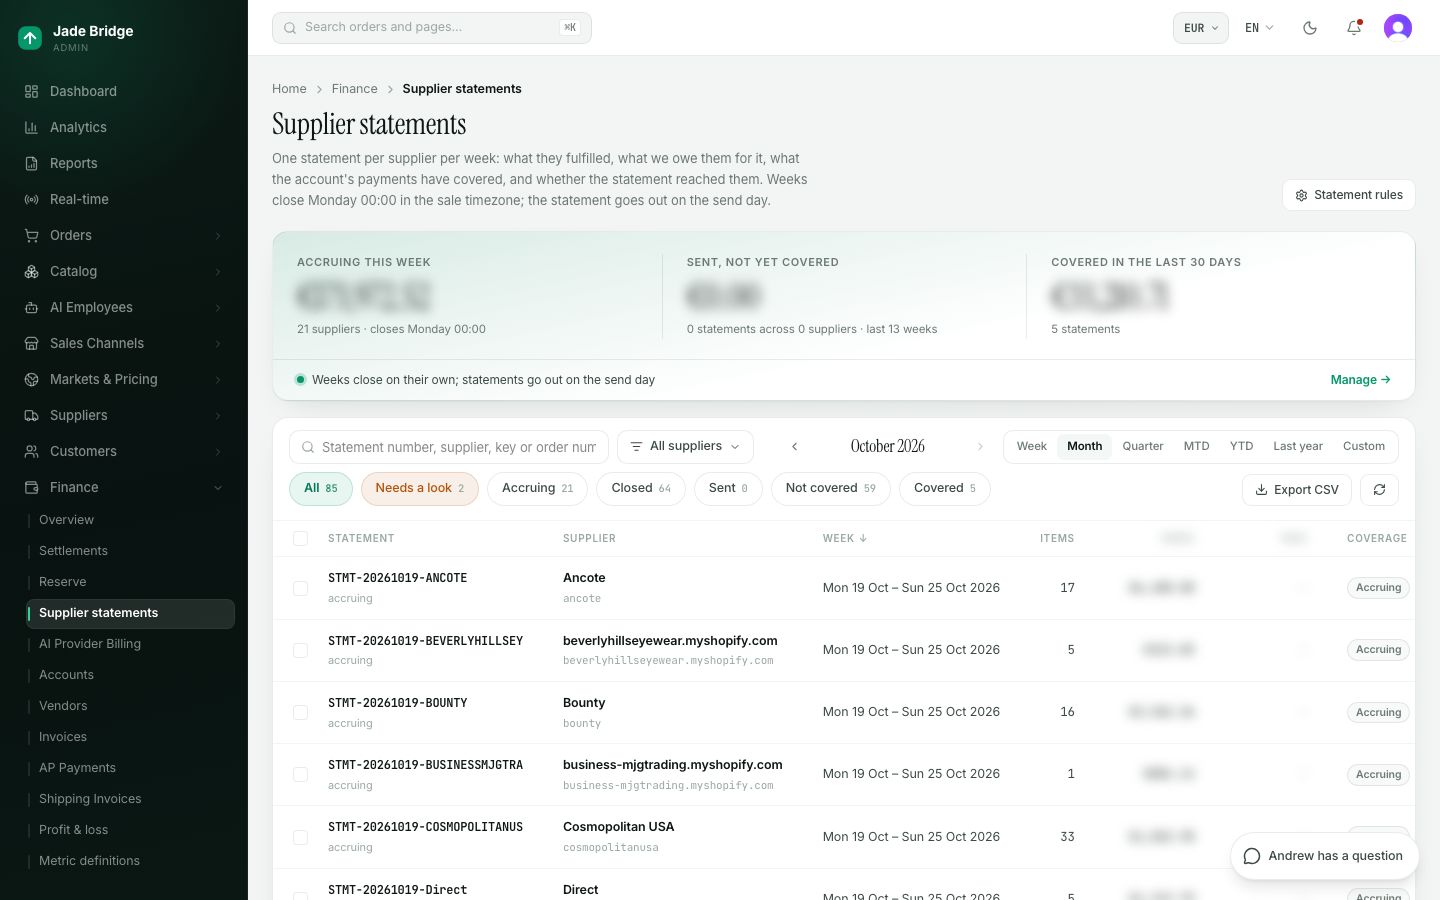This screenshot has height=900, width=1440.
Task: Open the EUR currency dropdown
Action: tap(1201, 28)
